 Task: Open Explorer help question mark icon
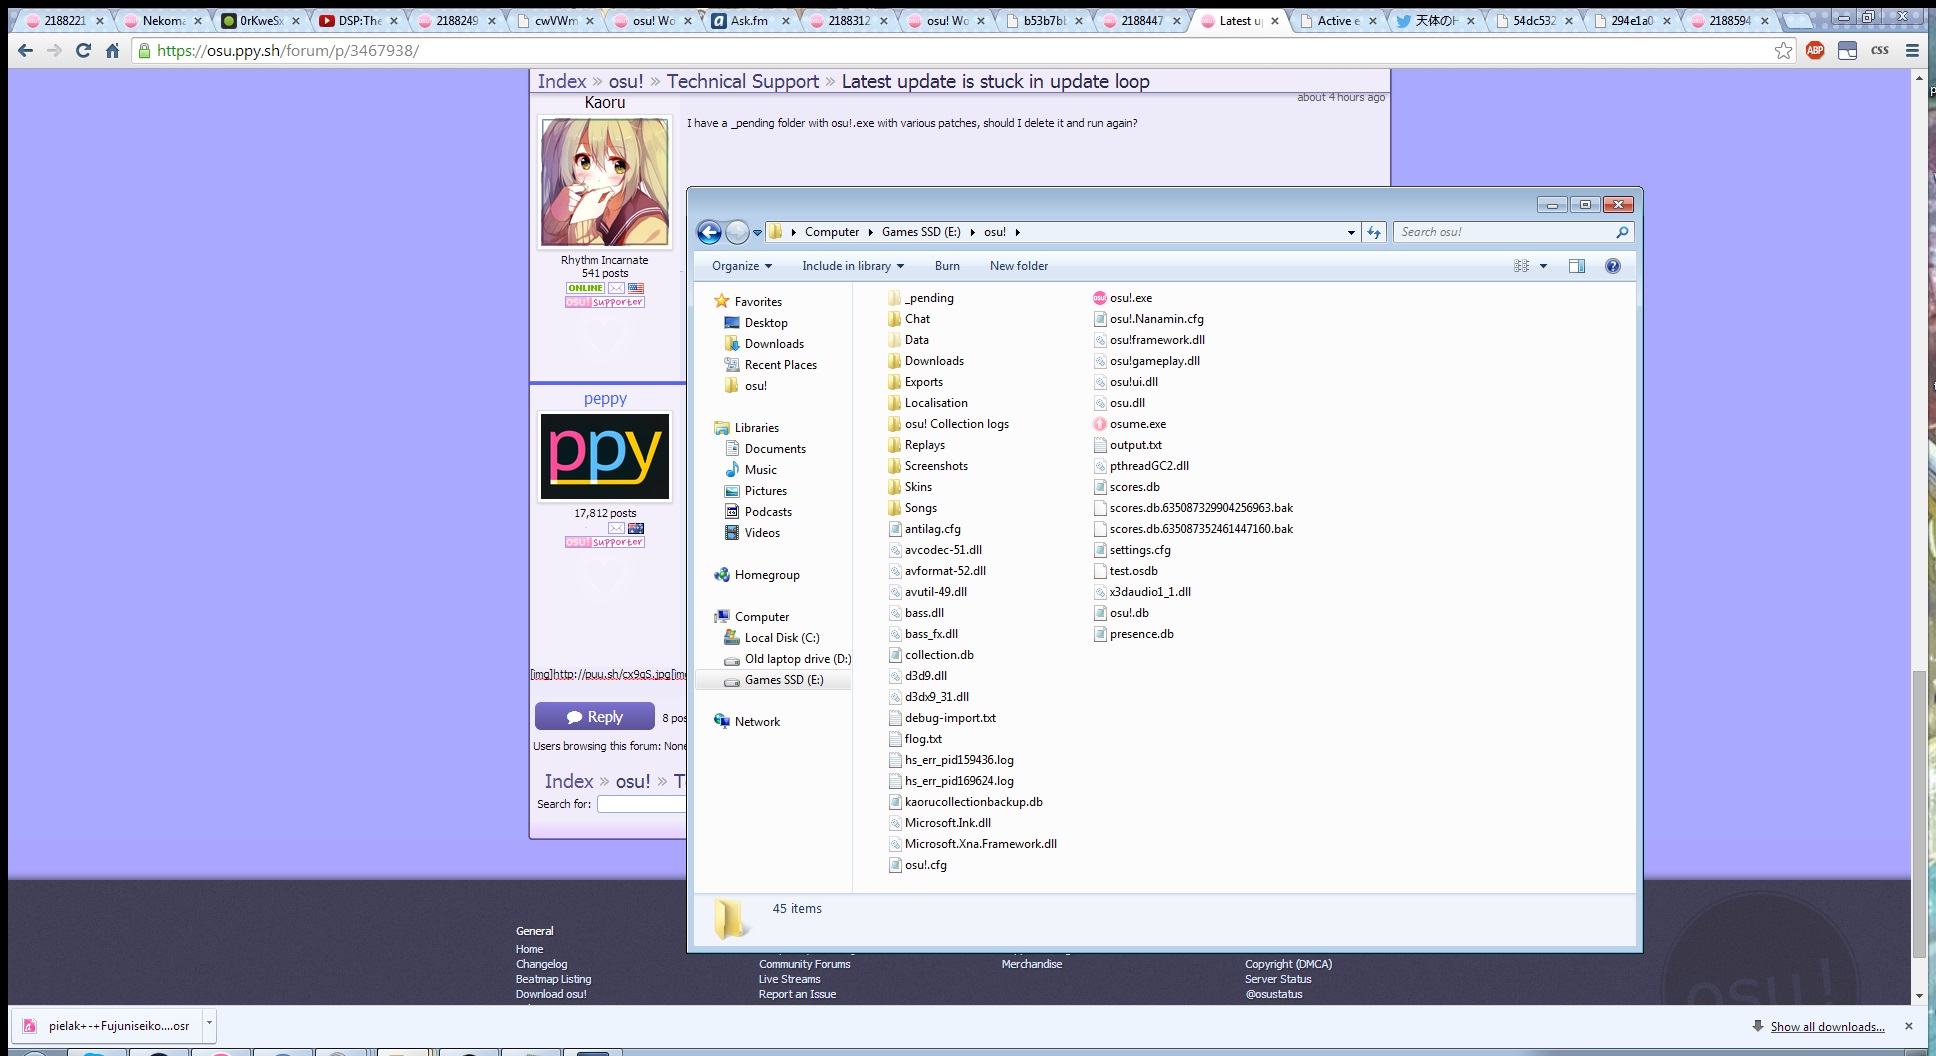pyautogui.click(x=1612, y=266)
